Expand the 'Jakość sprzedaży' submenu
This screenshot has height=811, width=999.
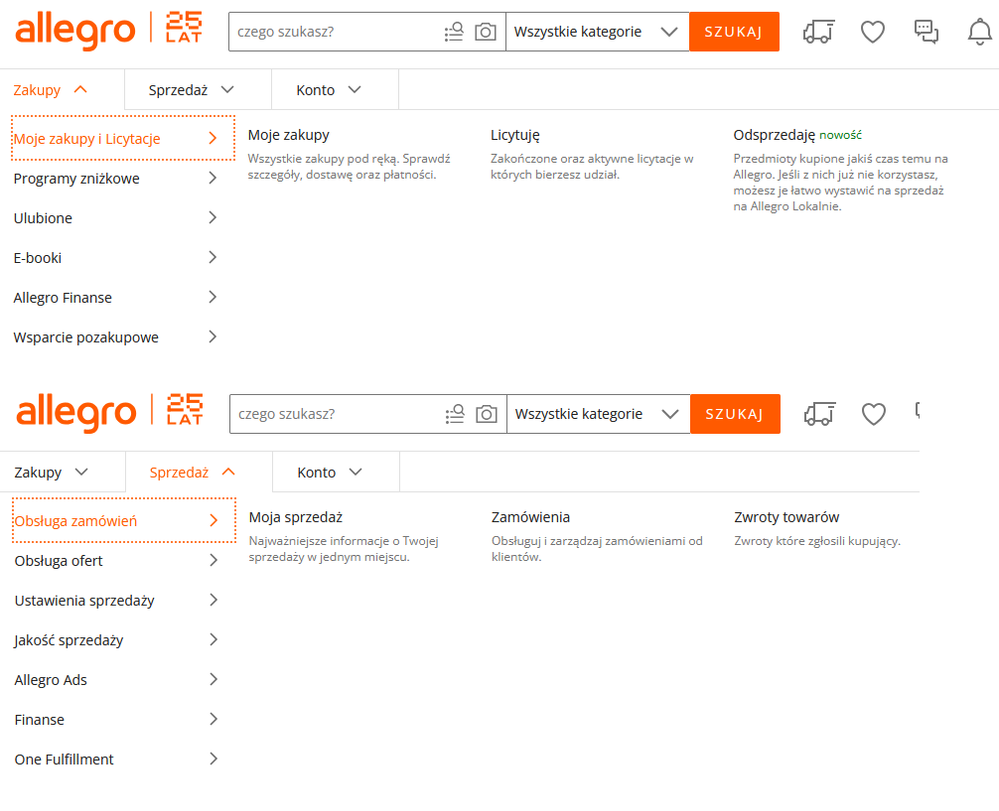[117, 640]
